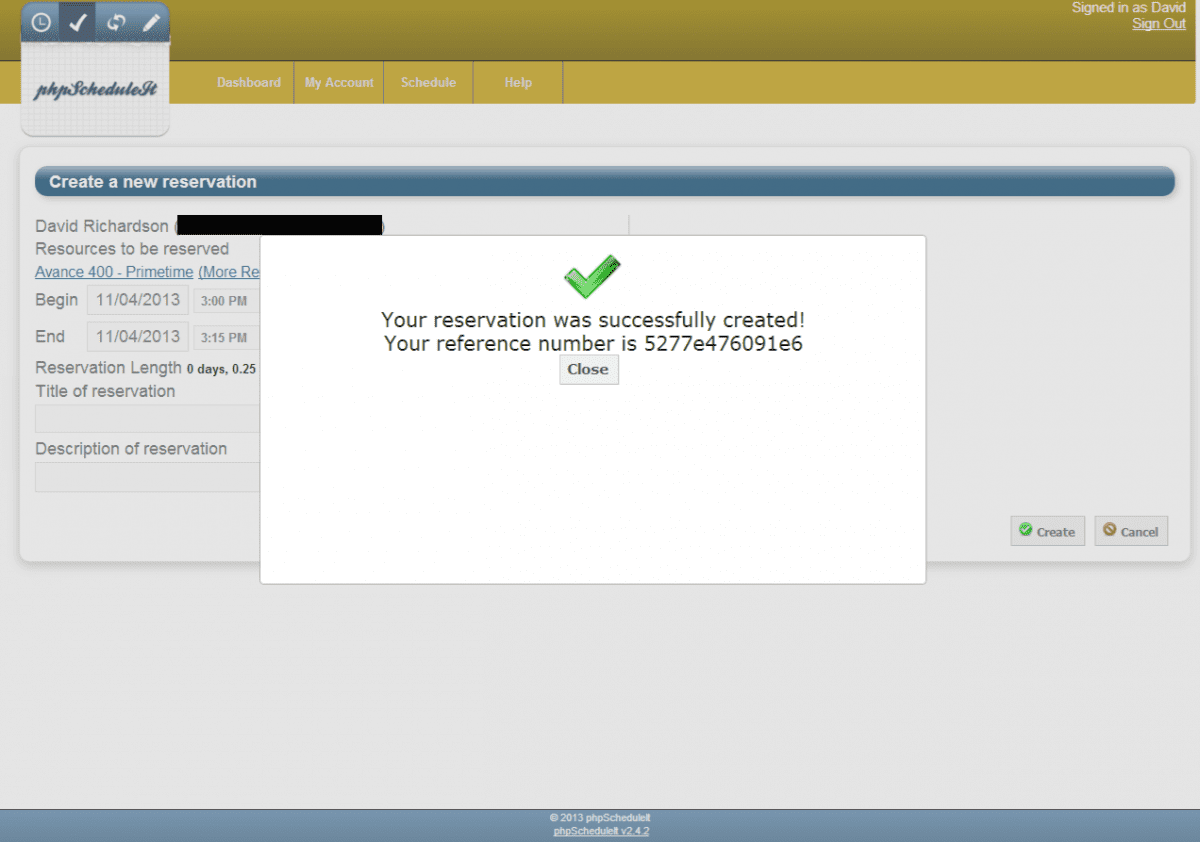Open the Avance 400 - Primetime resource link
The image size is (1200, 842).
point(114,272)
